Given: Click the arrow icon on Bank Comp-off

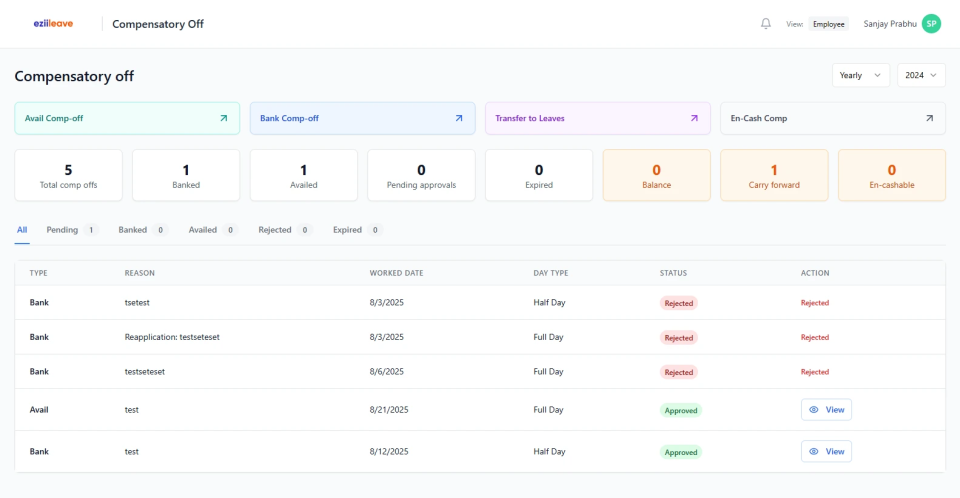Looking at the screenshot, I should (x=459, y=118).
